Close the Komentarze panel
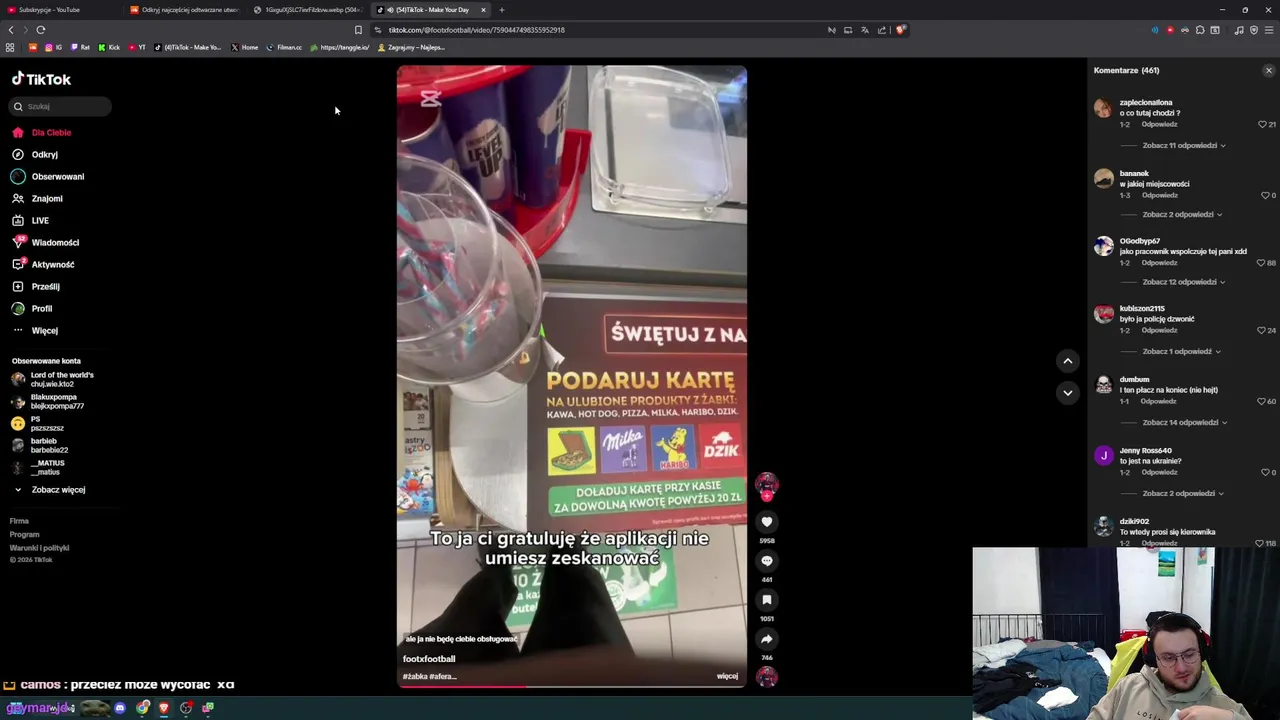The image size is (1280, 720). click(x=1269, y=71)
